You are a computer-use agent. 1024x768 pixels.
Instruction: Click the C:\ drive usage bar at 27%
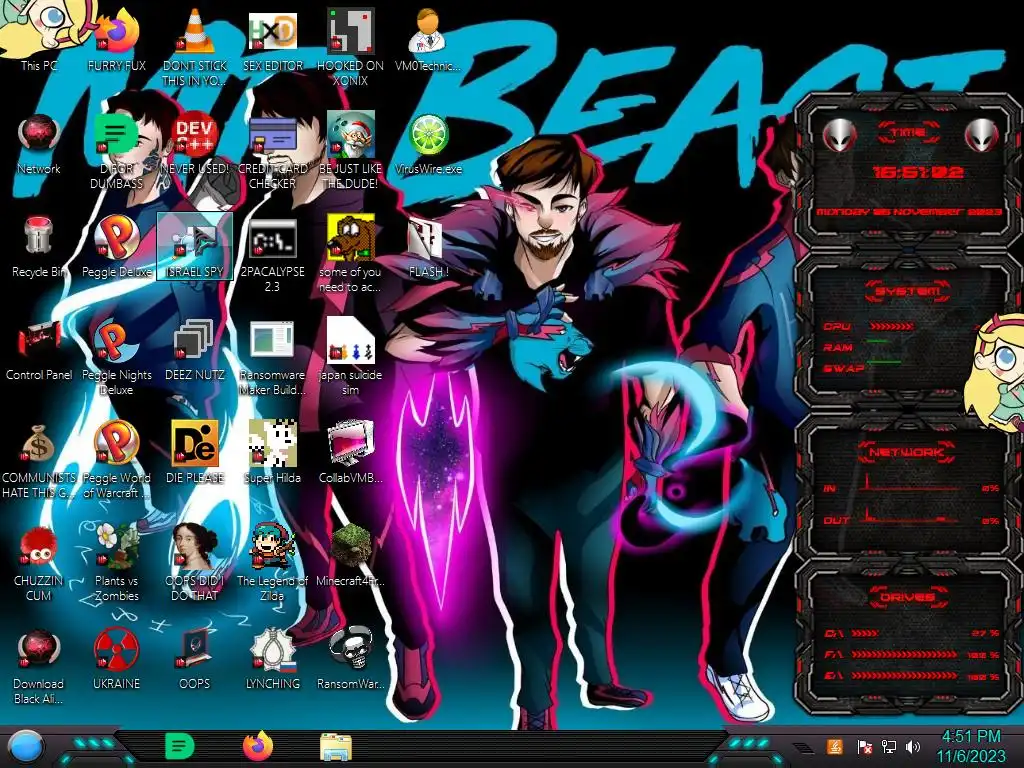[x=865, y=633]
